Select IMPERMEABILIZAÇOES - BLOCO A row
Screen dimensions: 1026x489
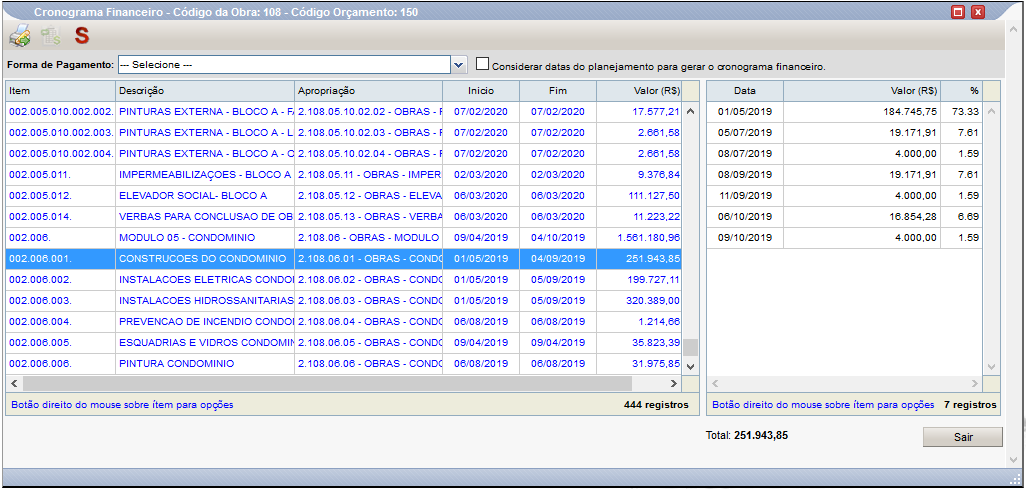[x=344, y=175]
